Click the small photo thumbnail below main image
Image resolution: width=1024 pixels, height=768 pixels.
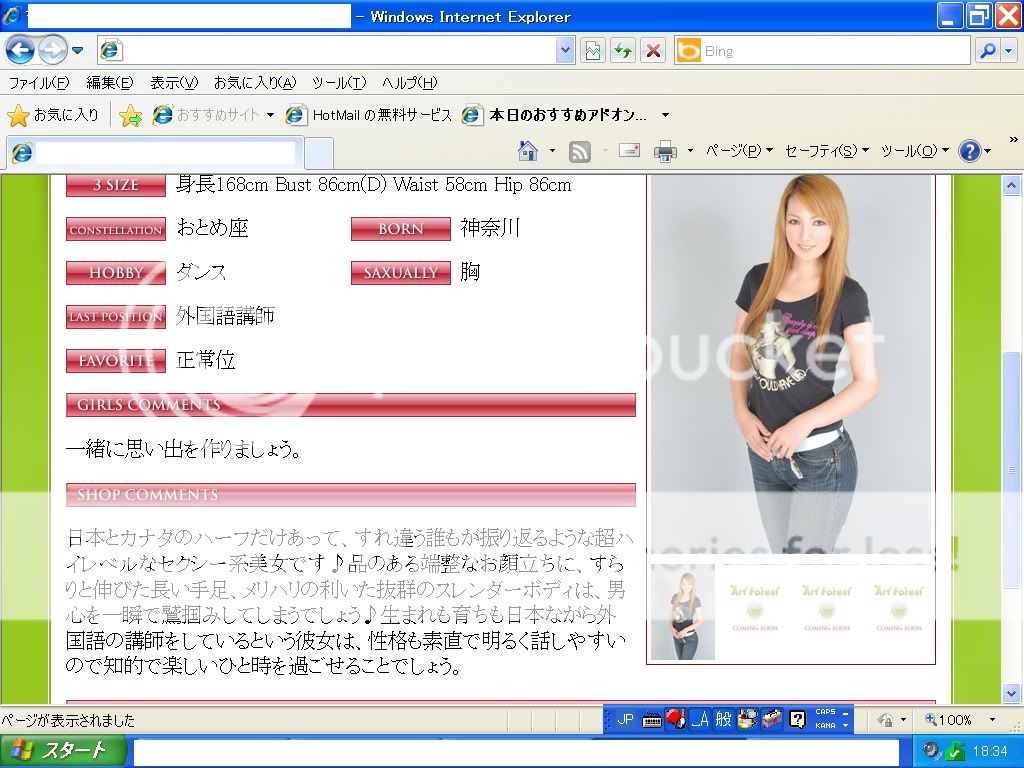click(x=683, y=613)
